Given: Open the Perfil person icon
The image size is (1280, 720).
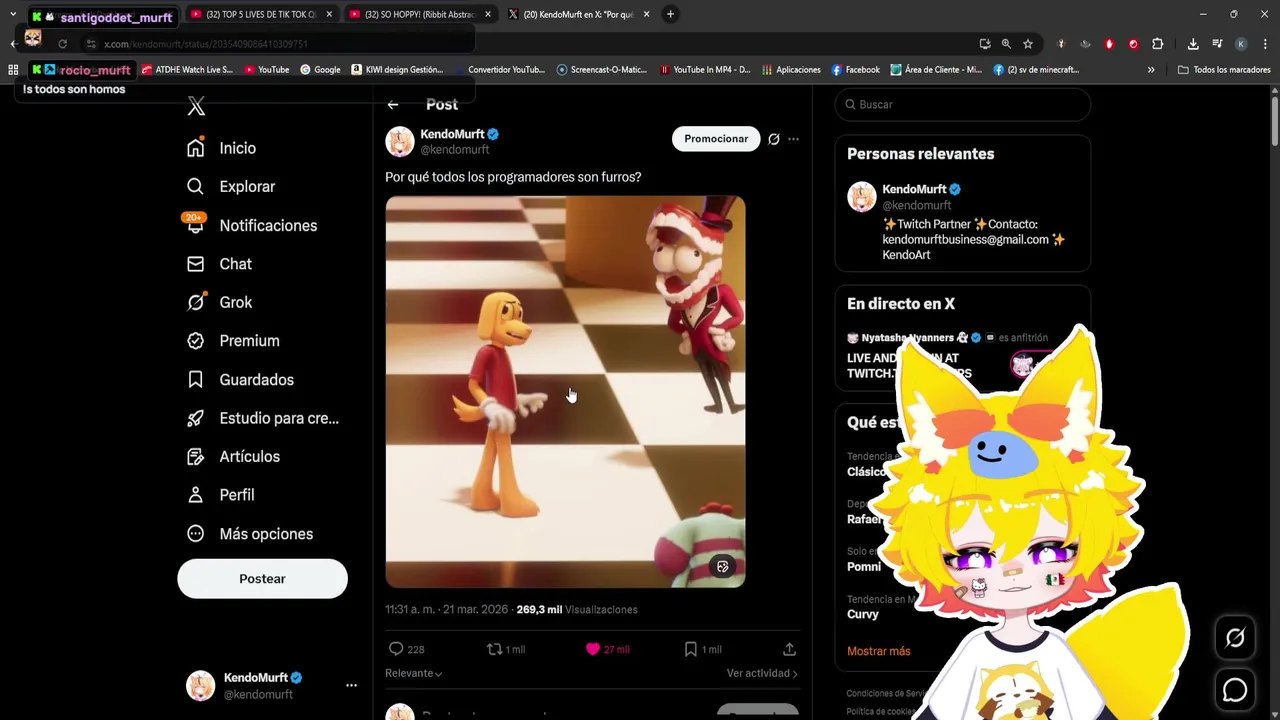Looking at the screenshot, I should tap(196, 495).
